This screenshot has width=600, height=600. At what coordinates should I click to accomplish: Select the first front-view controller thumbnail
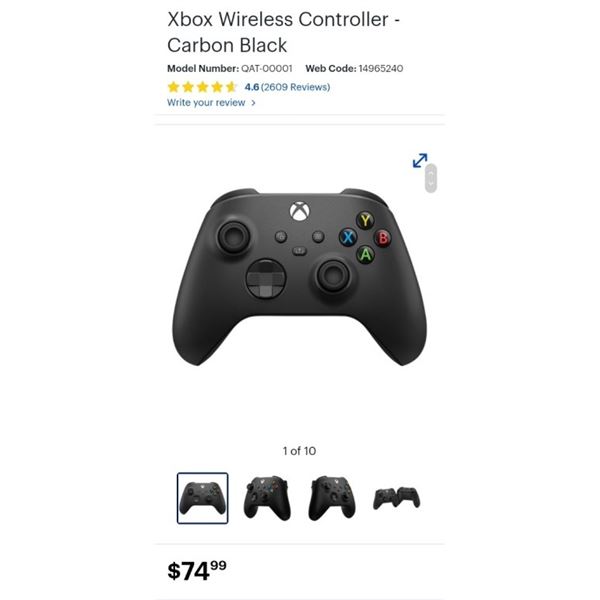[x=202, y=498]
